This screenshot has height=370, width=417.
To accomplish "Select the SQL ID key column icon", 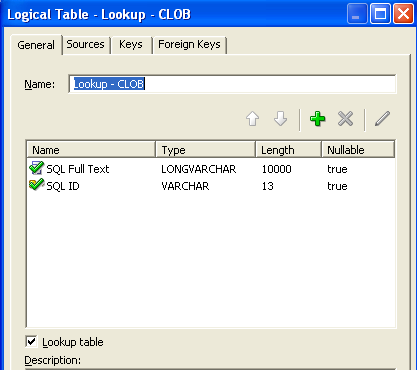I will [x=36, y=185].
